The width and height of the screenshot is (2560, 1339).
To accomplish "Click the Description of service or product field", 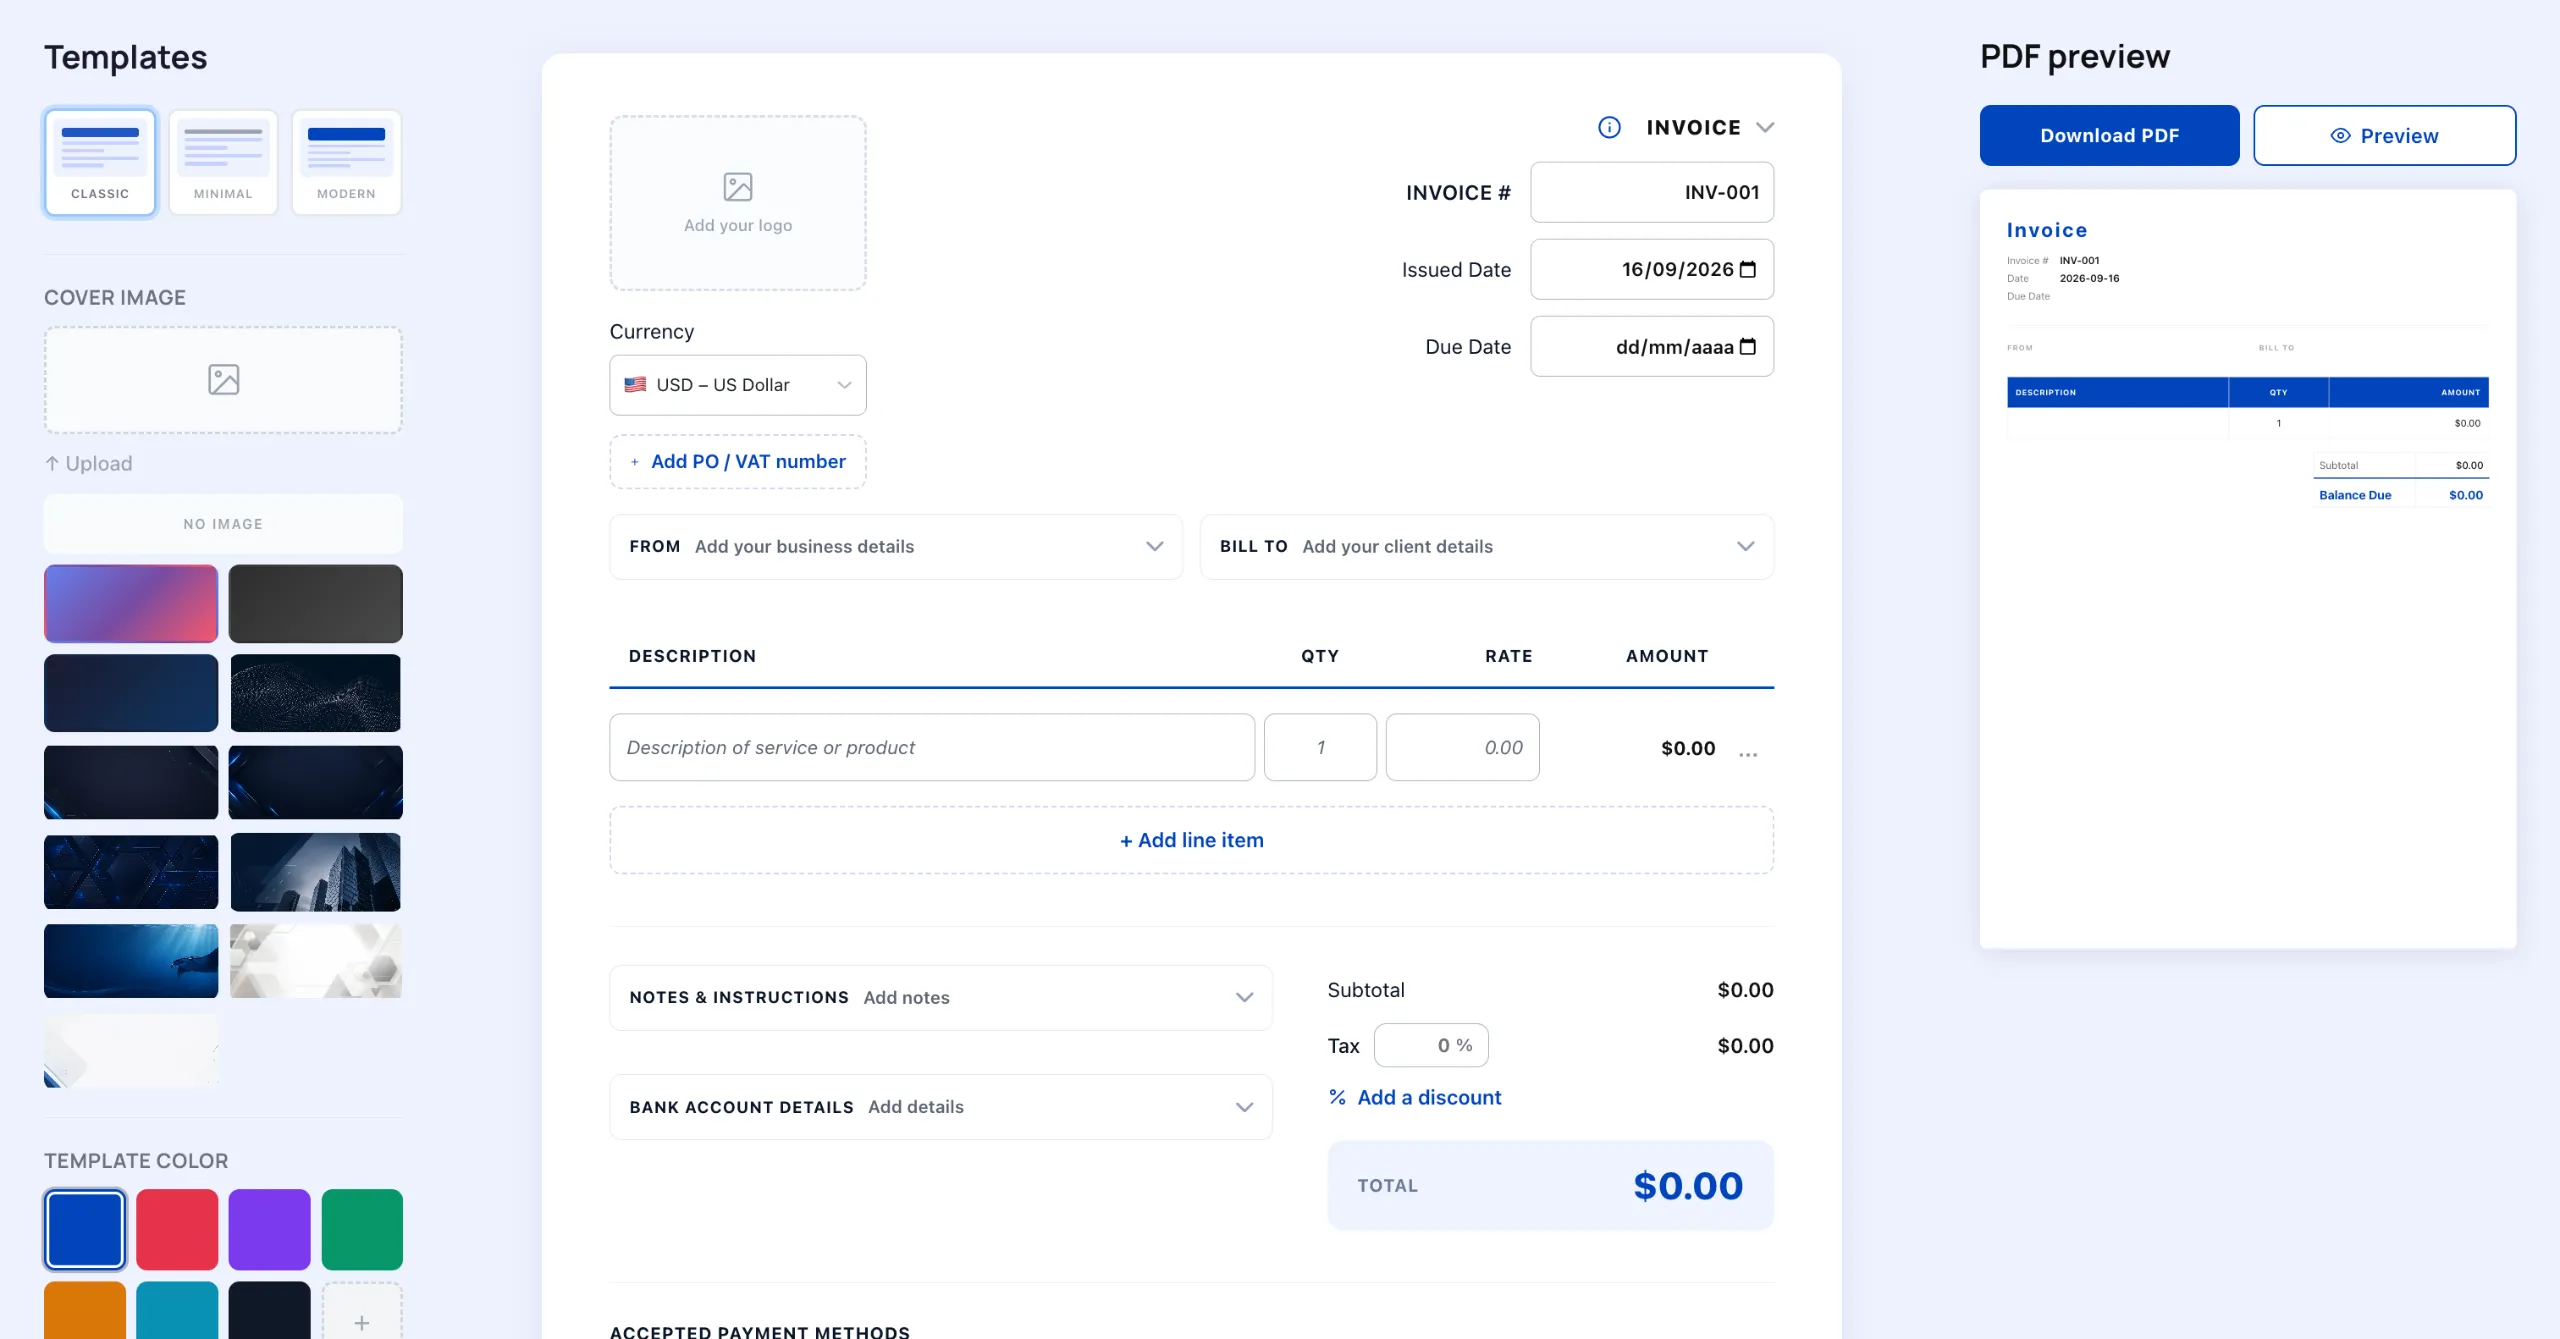I will [x=932, y=747].
